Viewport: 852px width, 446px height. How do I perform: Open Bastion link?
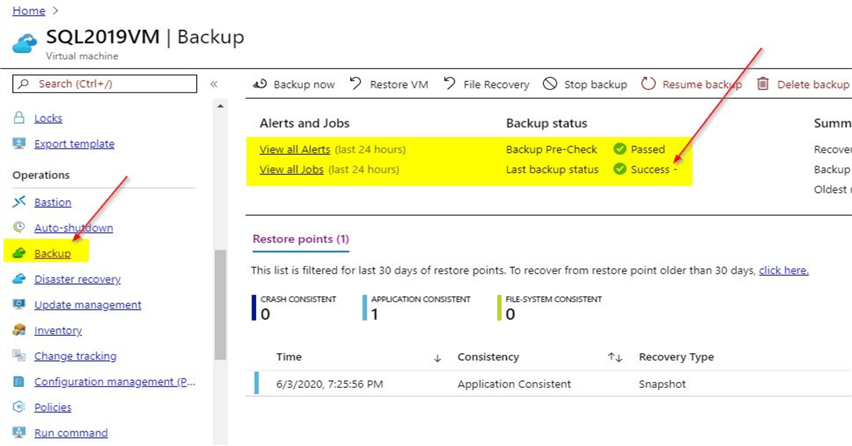52,202
